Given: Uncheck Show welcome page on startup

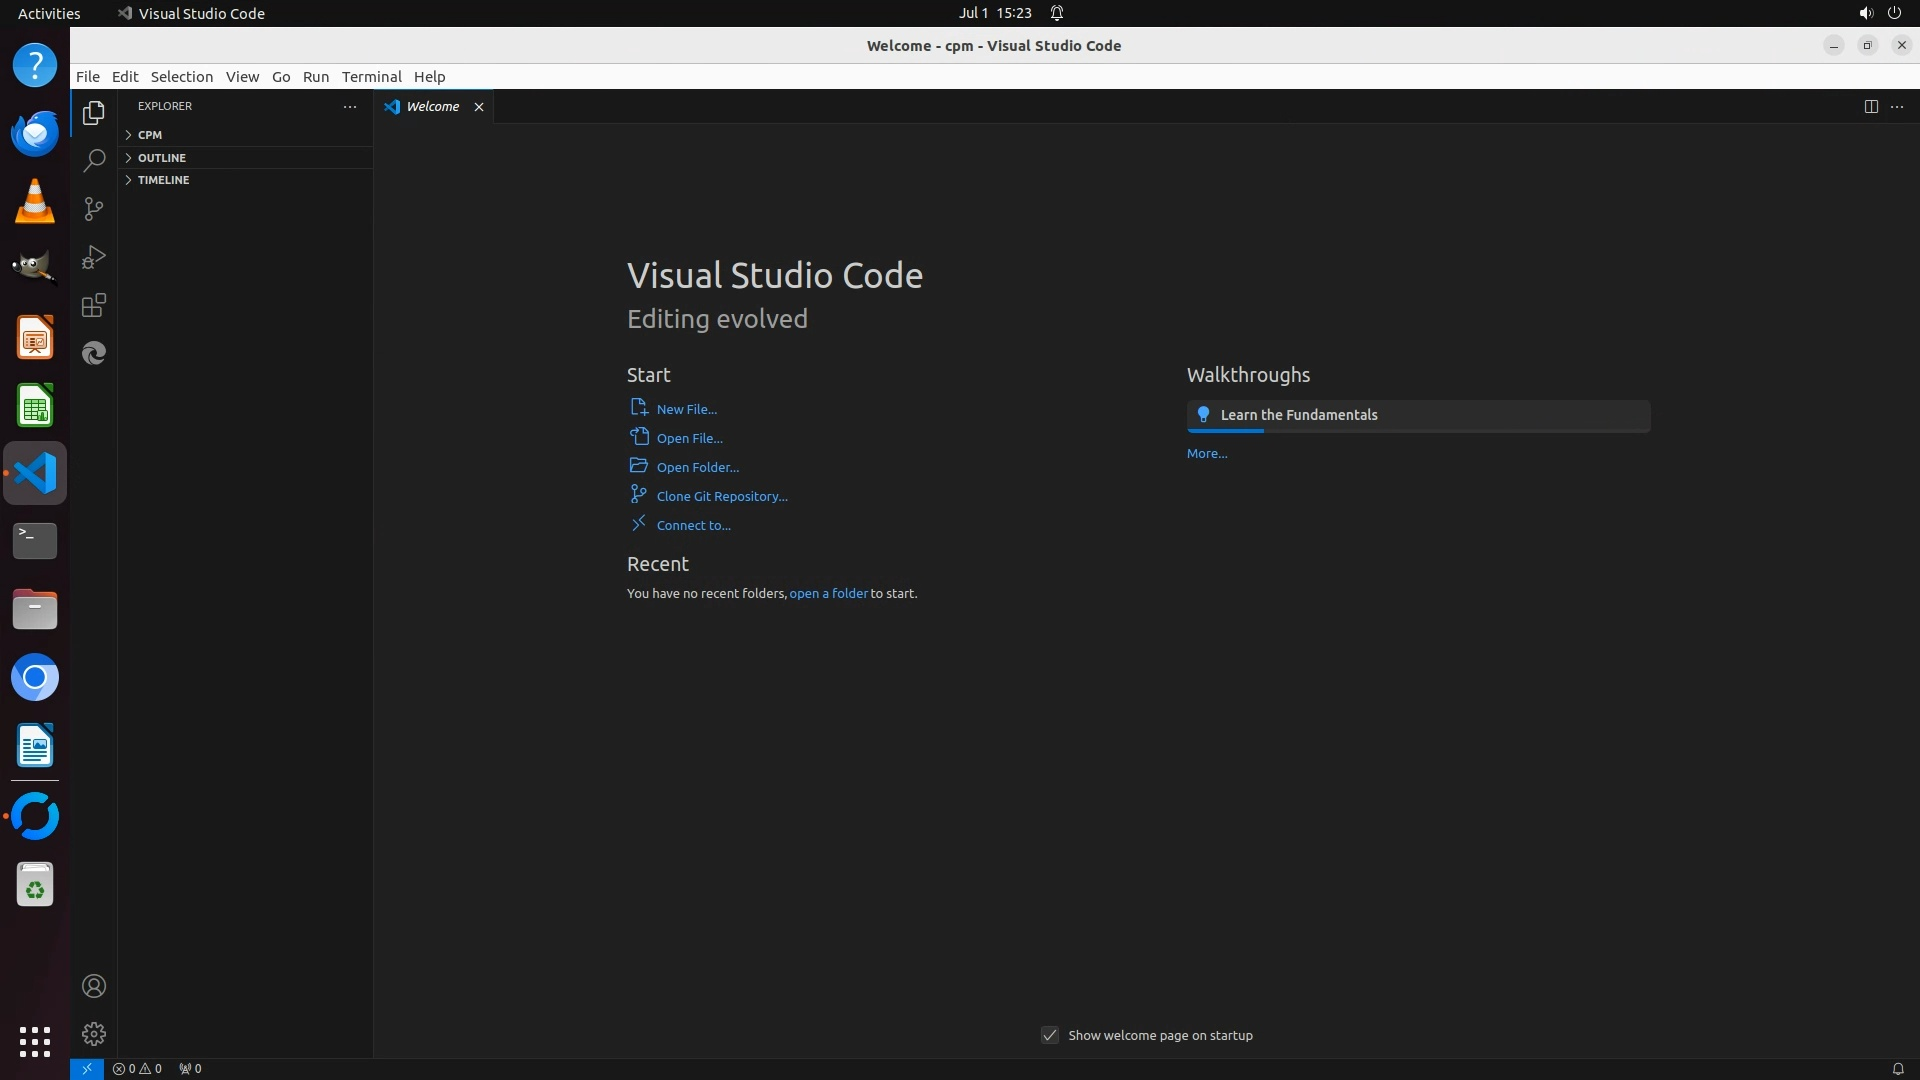Looking at the screenshot, I should [1050, 1035].
